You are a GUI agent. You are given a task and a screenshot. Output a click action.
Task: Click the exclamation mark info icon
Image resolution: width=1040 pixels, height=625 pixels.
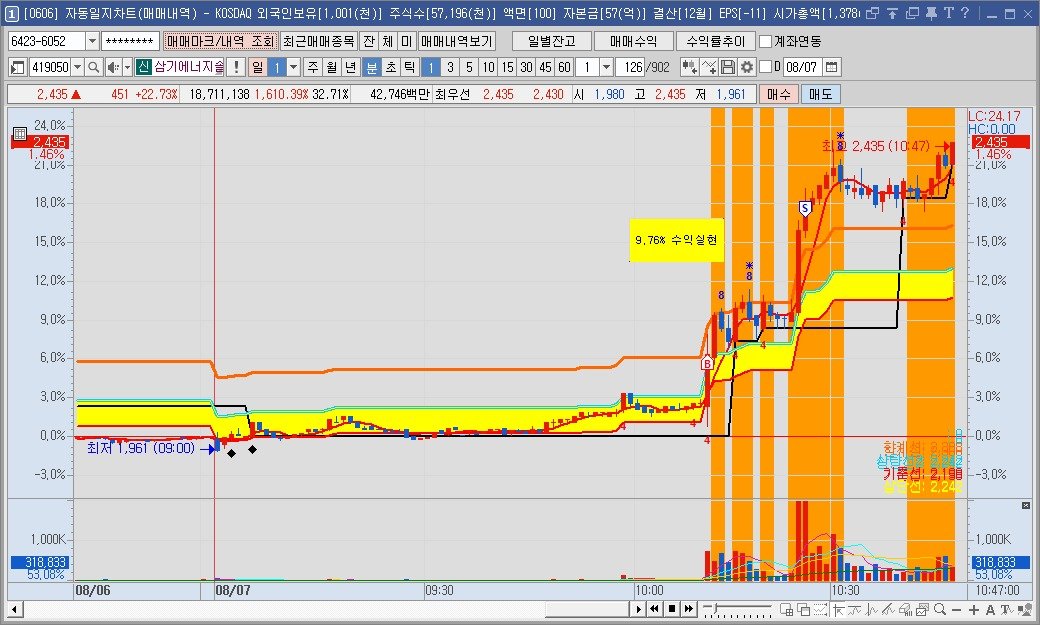click(234, 67)
